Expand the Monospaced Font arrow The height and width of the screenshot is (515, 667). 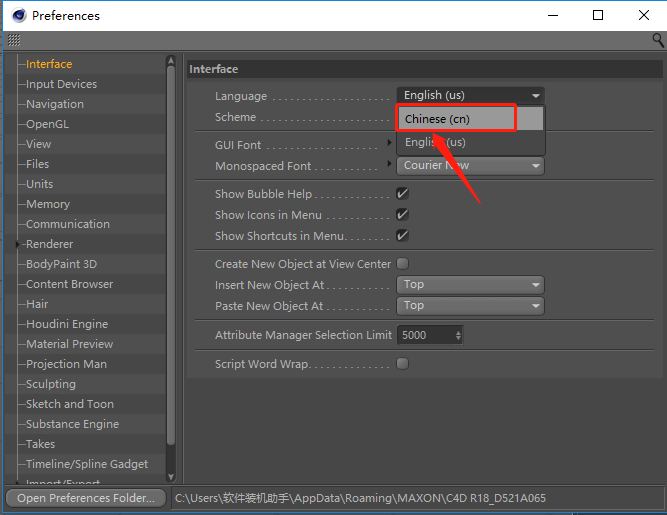click(389, 163)
